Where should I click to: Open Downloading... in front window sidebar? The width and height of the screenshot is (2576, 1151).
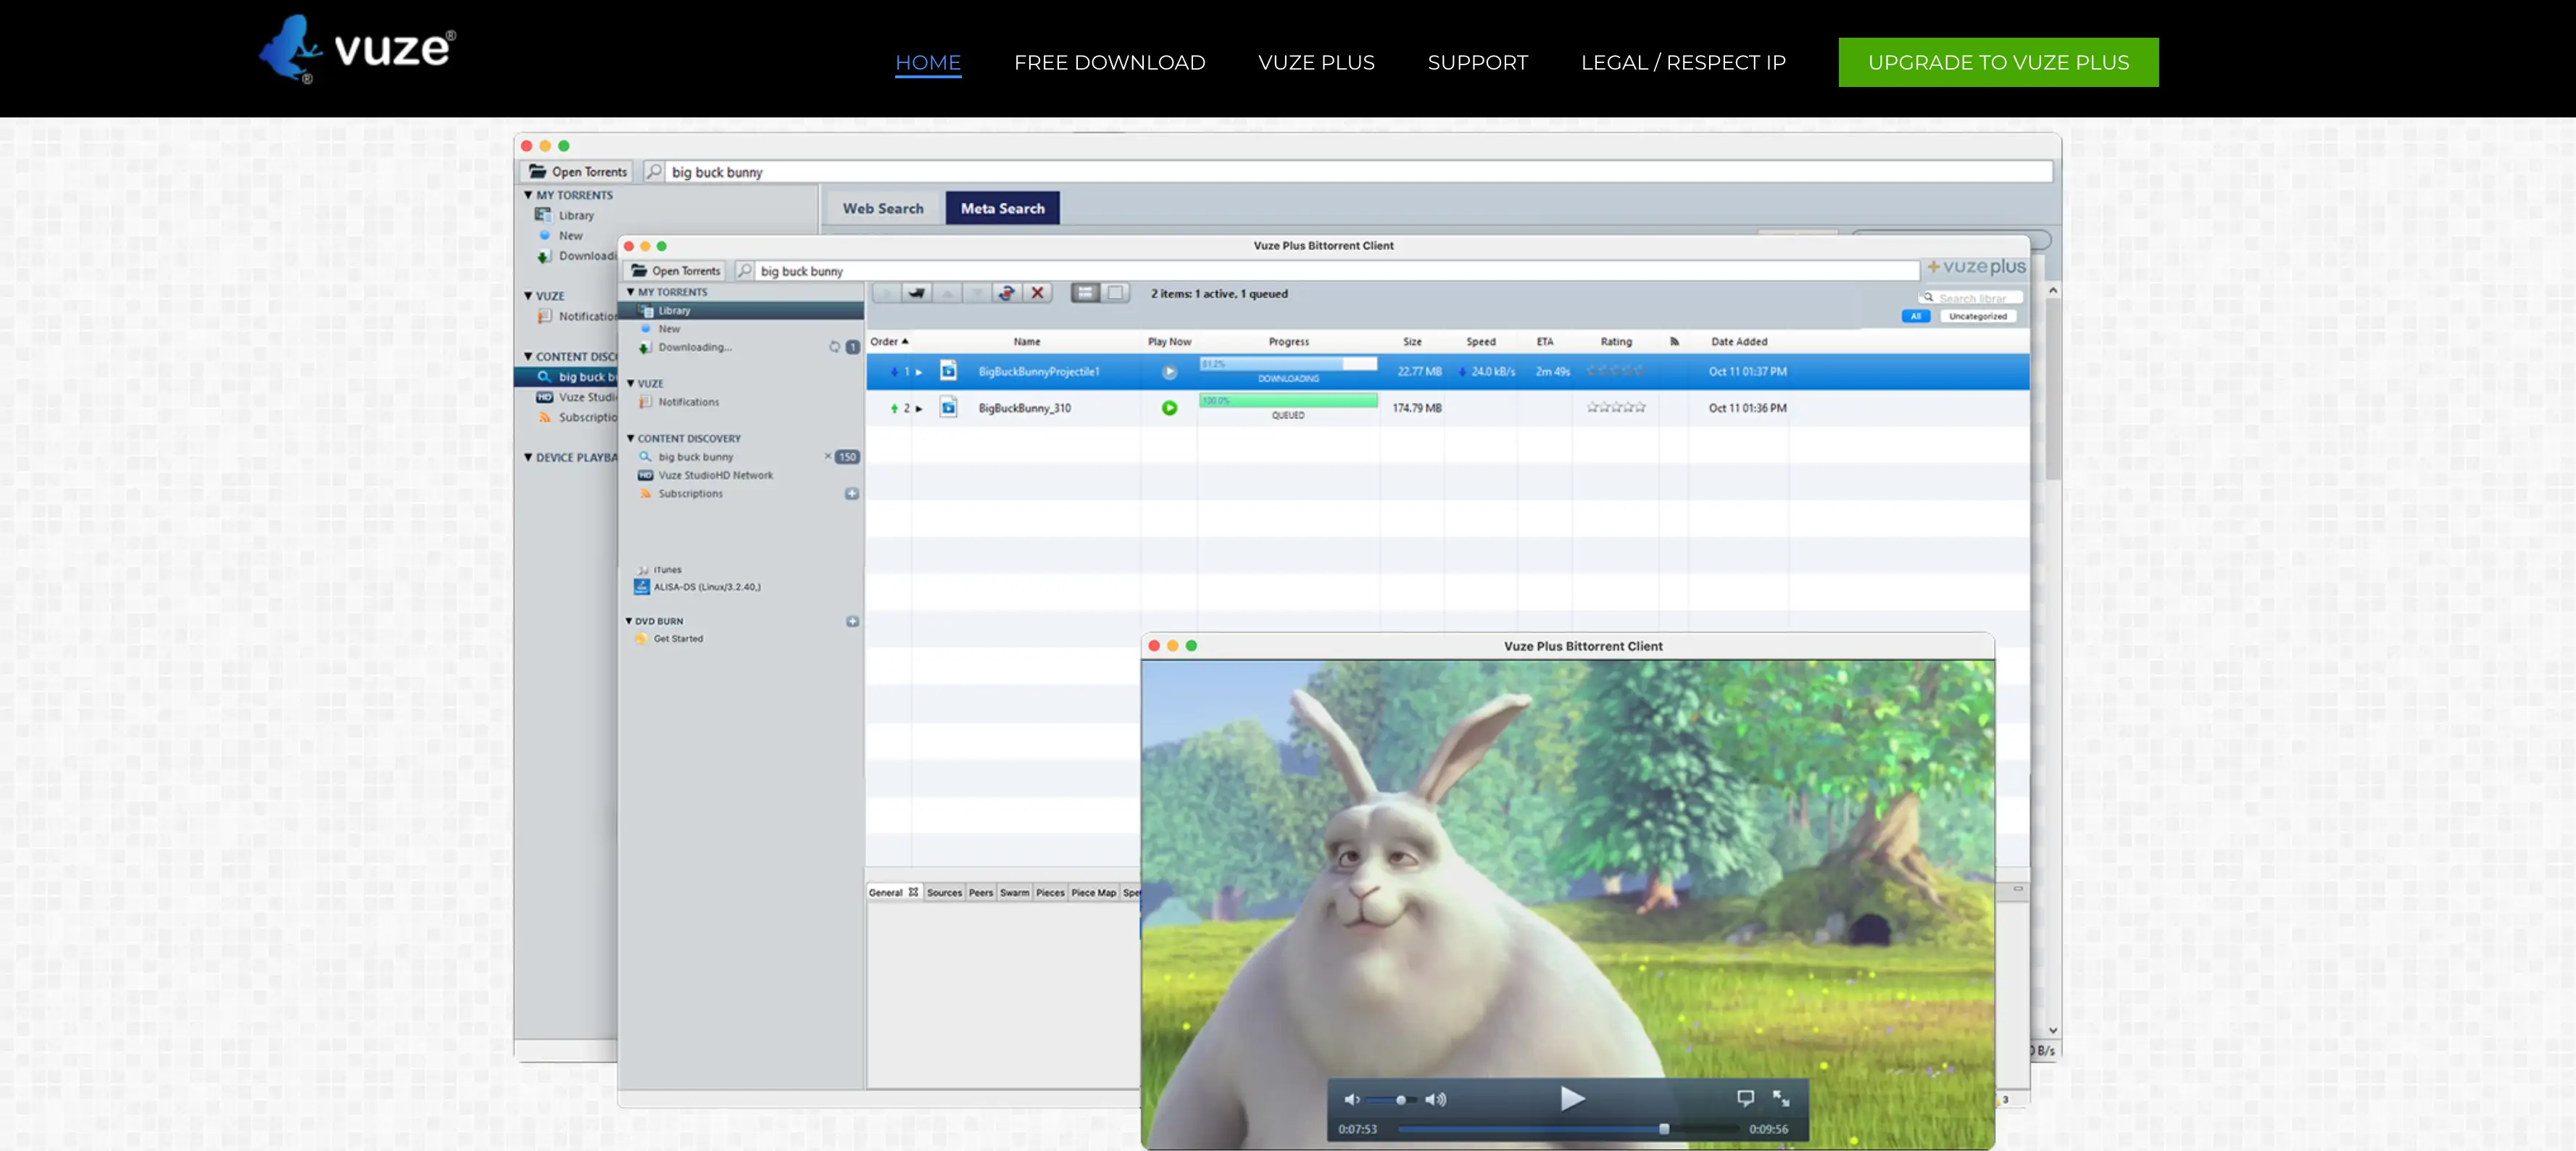click(694, 347)
